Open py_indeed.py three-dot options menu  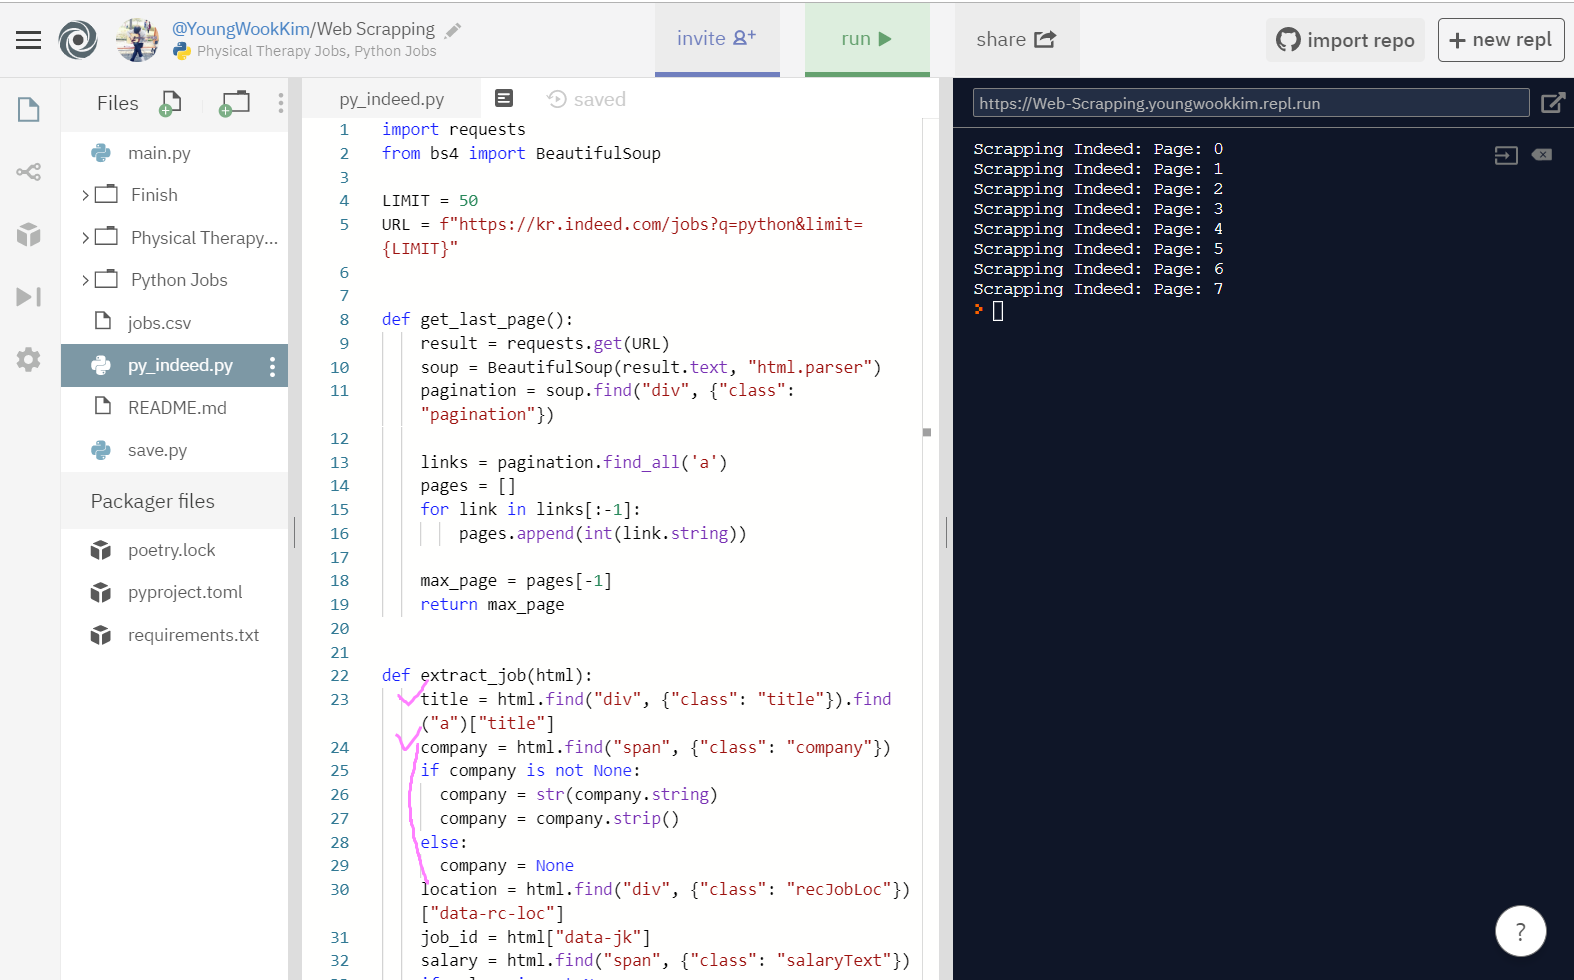pyautogui.click(x=272, y=367)
